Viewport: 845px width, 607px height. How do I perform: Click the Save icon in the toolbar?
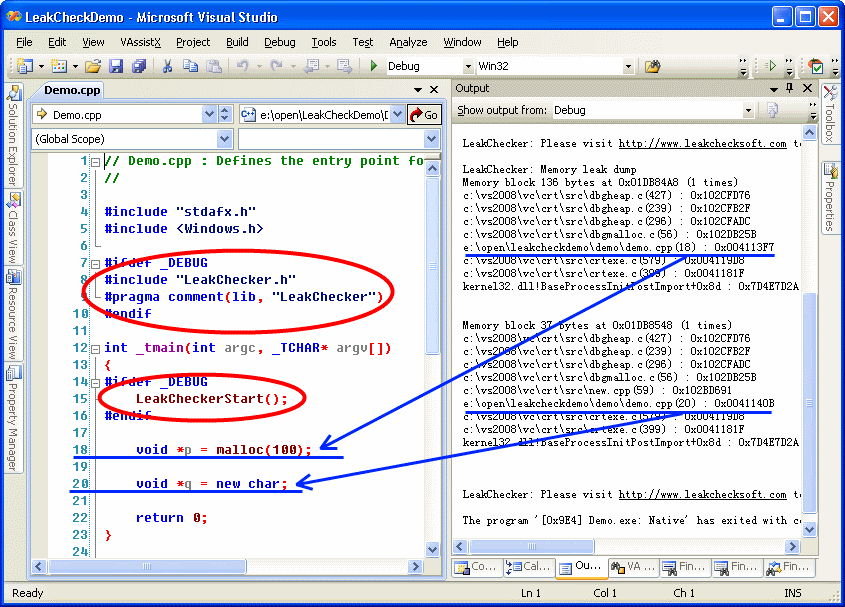click(x=116, y=66)
